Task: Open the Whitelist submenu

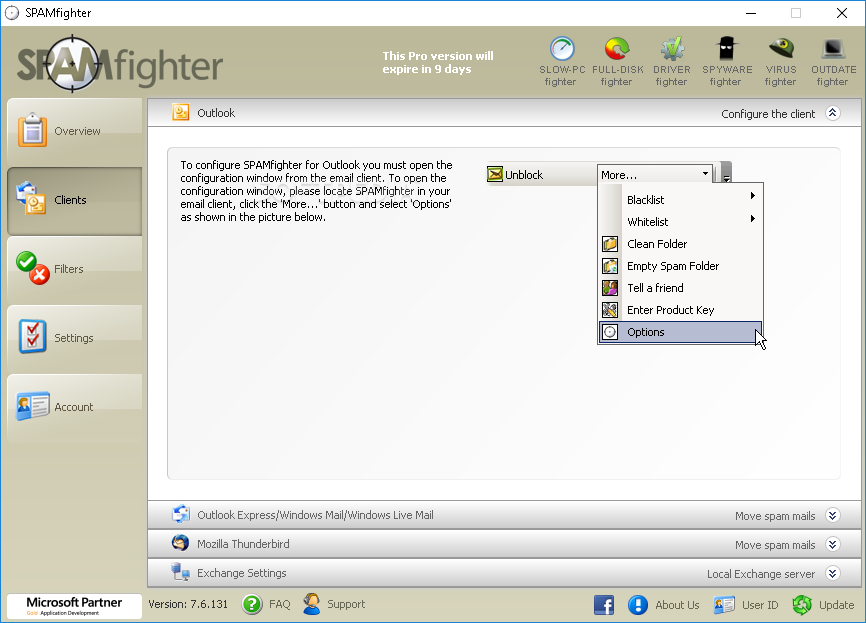Action: point(680,221)
